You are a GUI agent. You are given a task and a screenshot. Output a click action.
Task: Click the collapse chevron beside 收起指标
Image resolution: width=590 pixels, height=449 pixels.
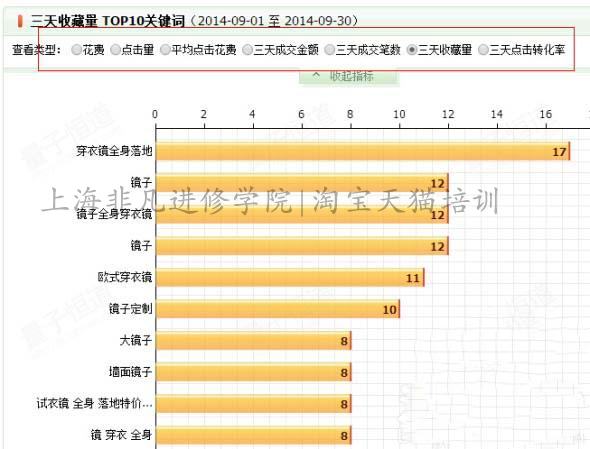click(x=316, y=76)
